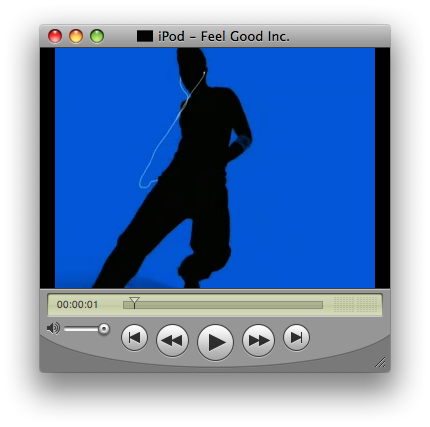Skip to the end of the movie
The width and height of the screenshot is (430, 427).
click(x=296, y=337)
